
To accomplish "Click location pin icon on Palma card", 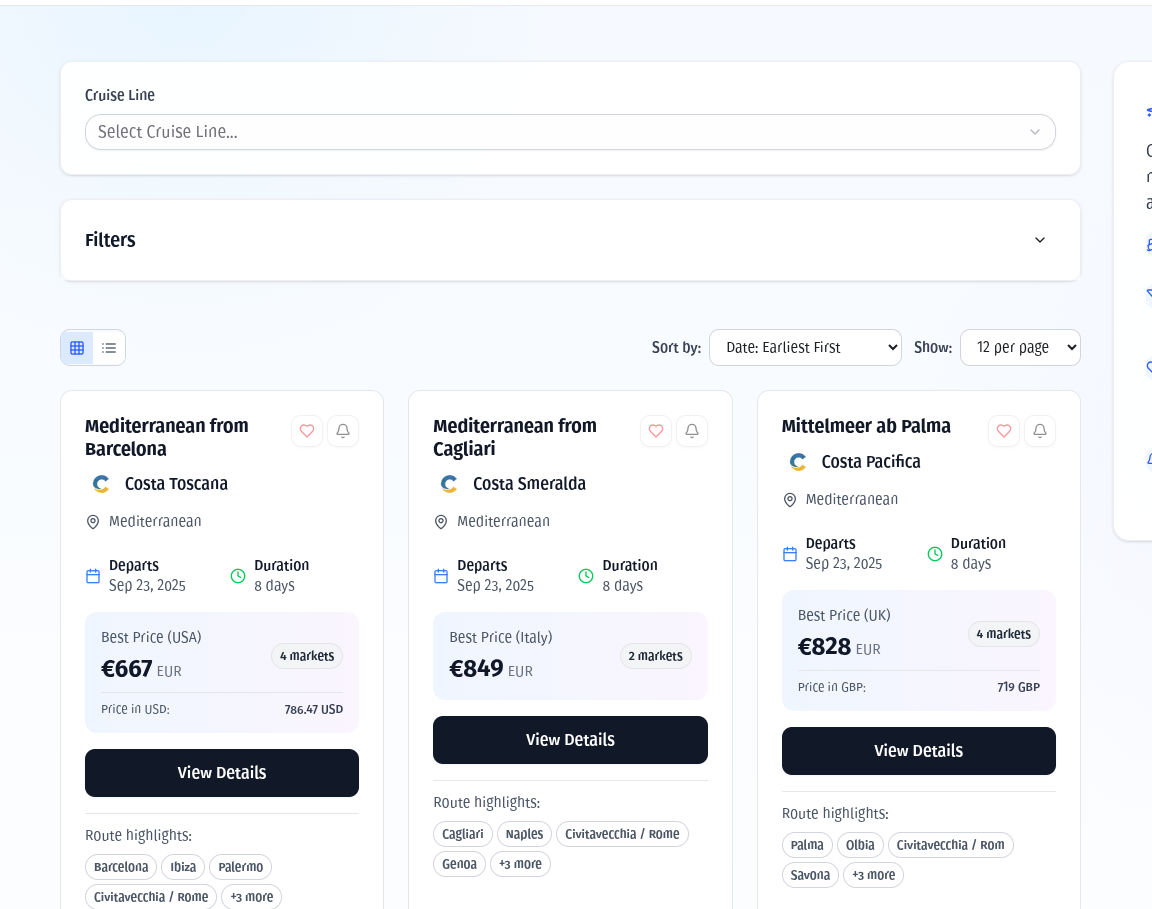I will 790,500.
